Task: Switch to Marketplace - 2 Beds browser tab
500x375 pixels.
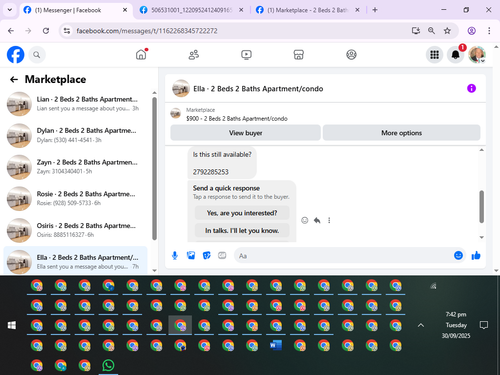Action: (x=307, y=10)
